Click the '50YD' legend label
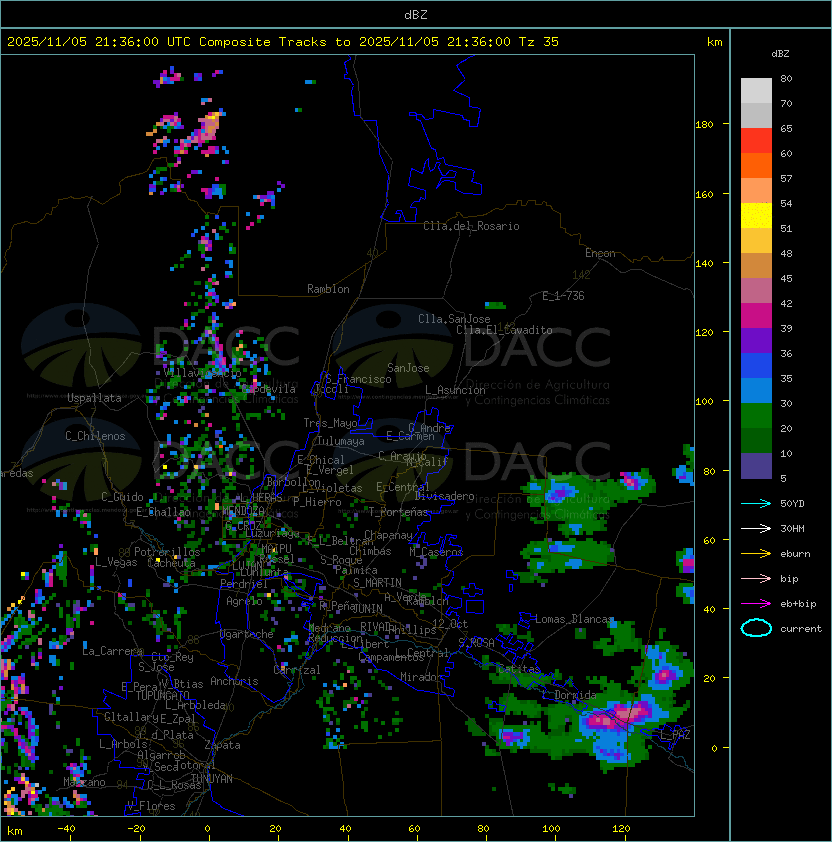The height and width of the screenshot is (842, 832). (792, 503)
